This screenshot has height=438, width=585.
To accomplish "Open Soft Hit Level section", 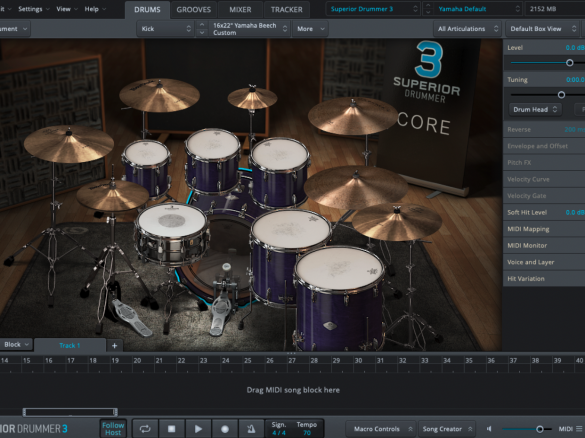I will click(544, 212).
